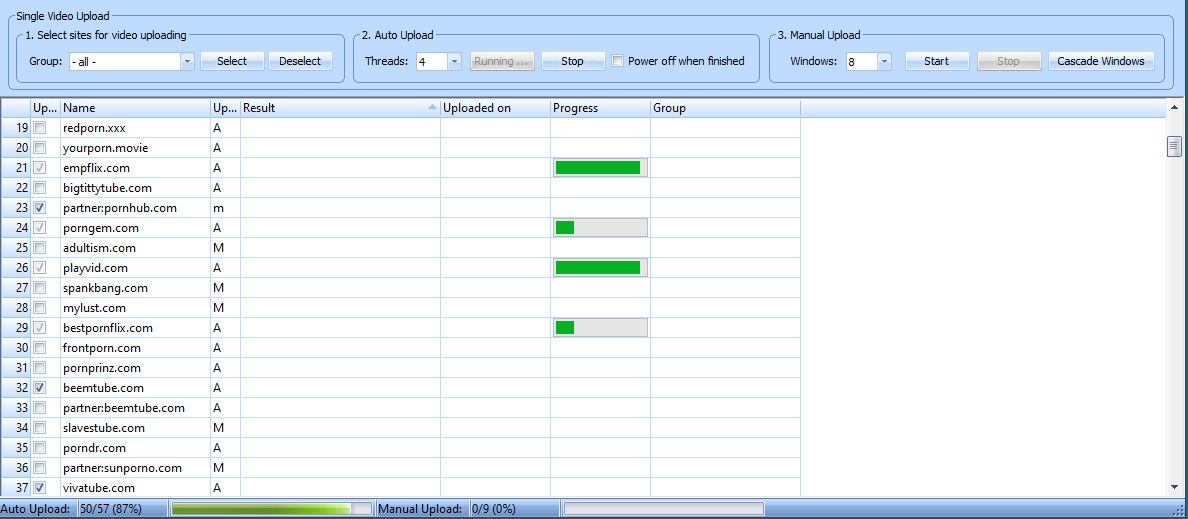This screenshot has width=1188, height=519.
Task: Open the Group dropdown showing "- all -"
Action: click(132, 61)
